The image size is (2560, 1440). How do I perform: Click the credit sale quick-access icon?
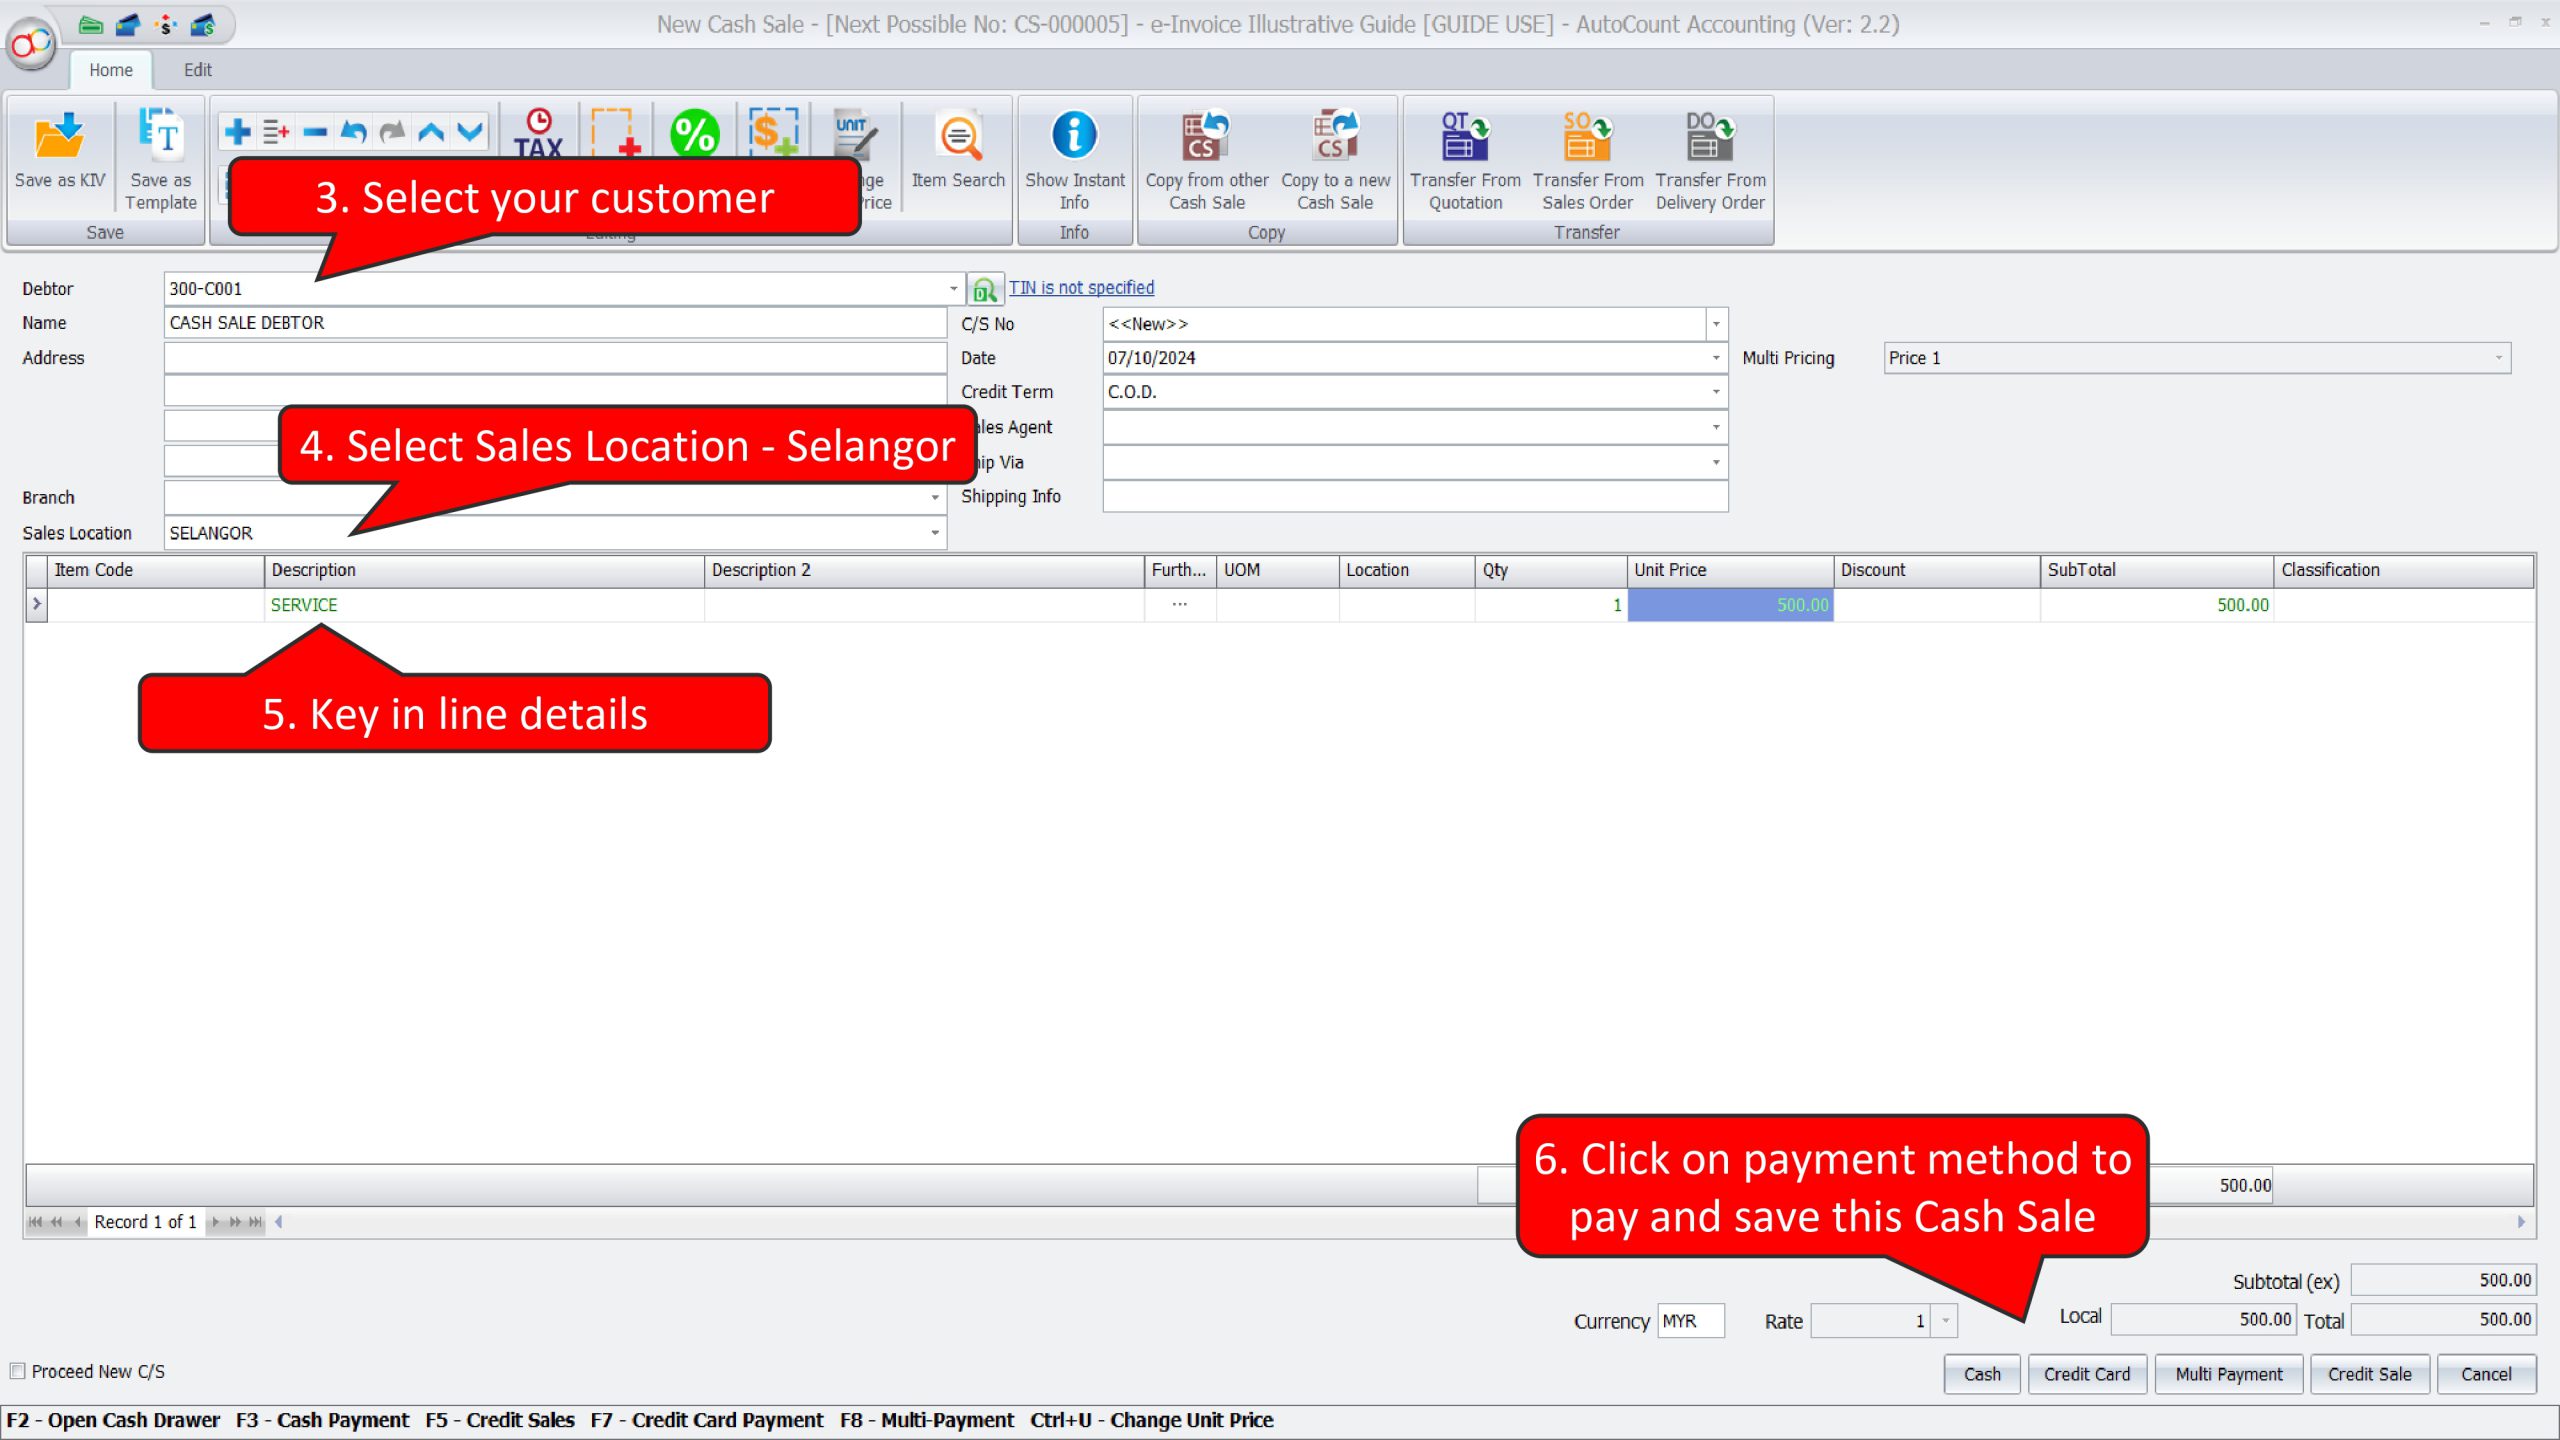pyautogui.click(x=203, y=25)
